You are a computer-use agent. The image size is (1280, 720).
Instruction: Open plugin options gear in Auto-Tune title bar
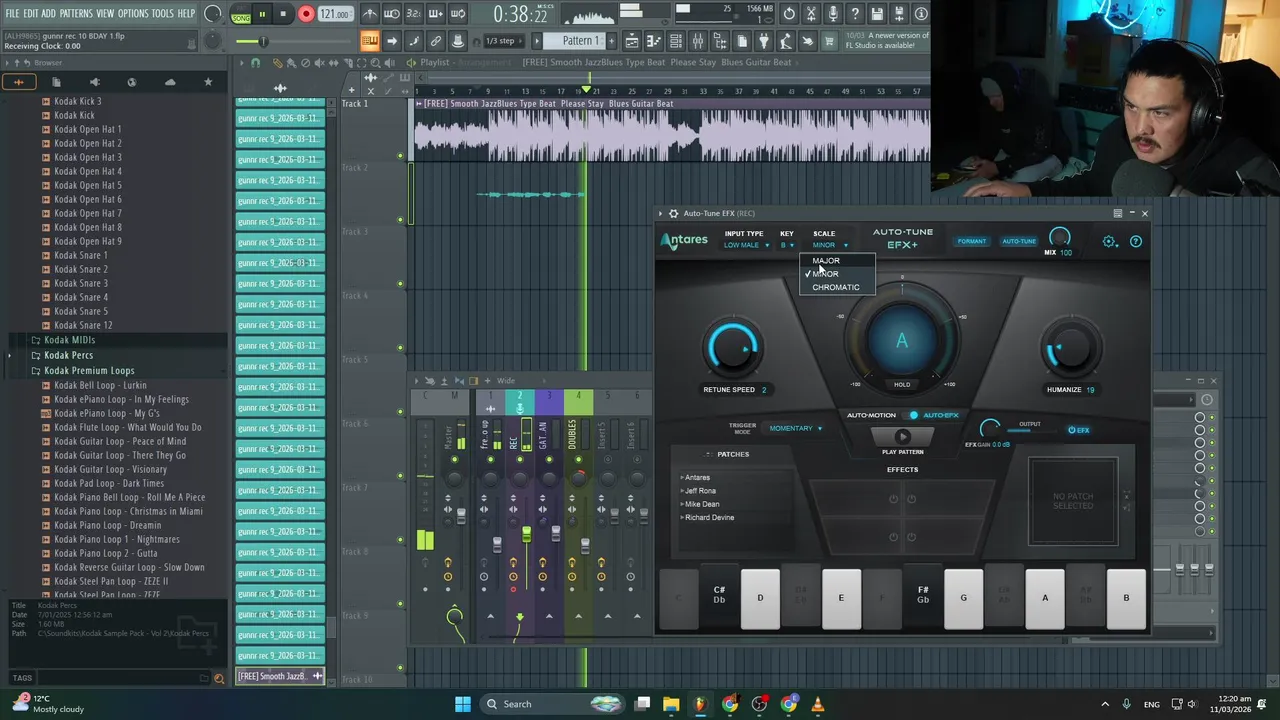point(673,213)
